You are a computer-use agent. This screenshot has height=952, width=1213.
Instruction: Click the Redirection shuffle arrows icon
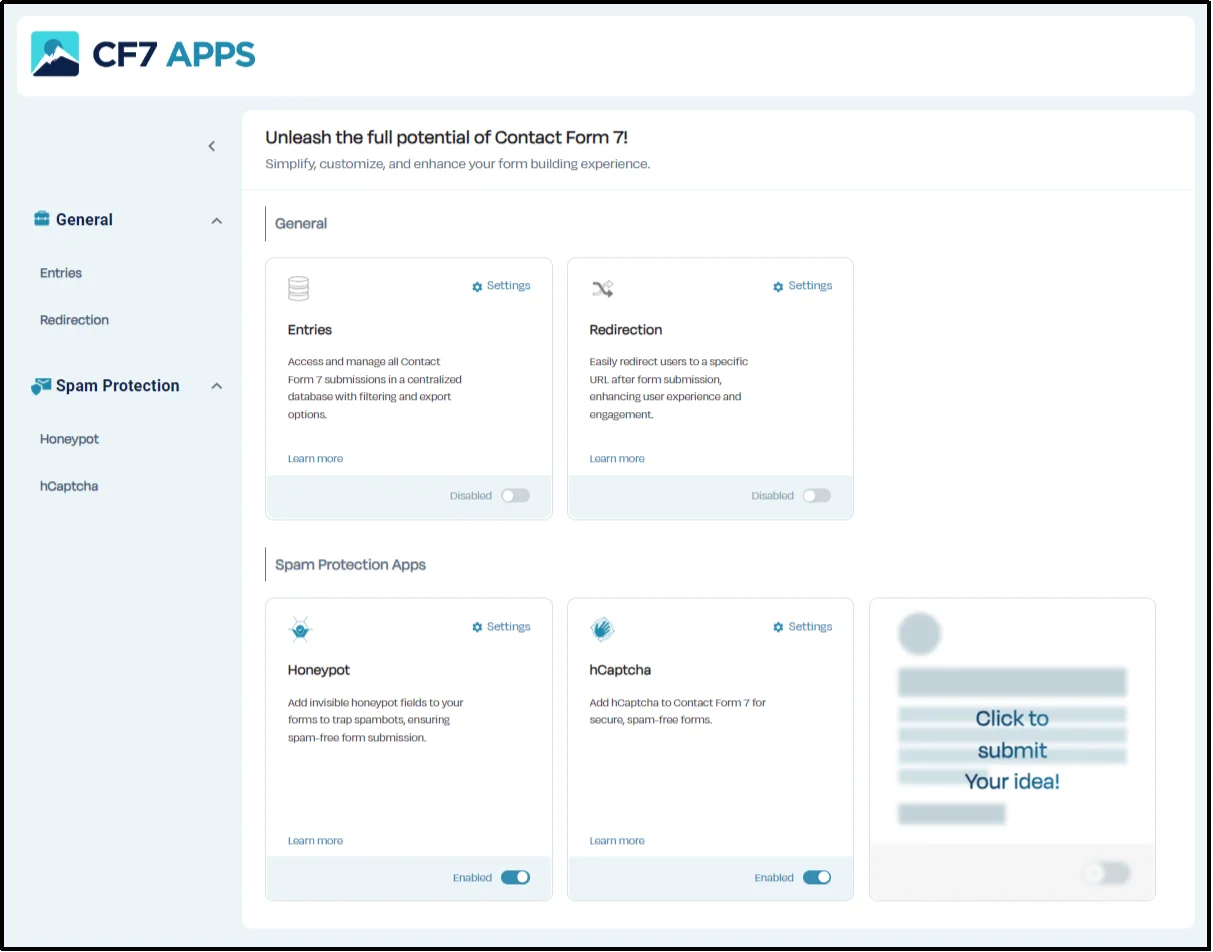(602, 289)
